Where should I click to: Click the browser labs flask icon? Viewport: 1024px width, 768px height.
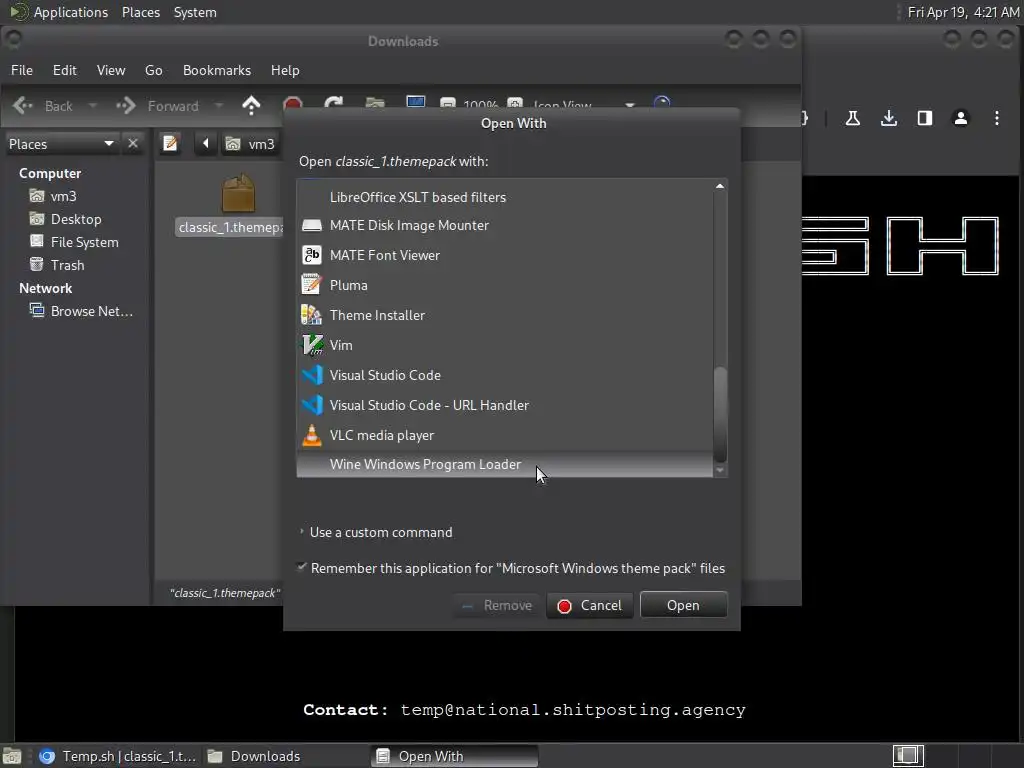point(852,118)
